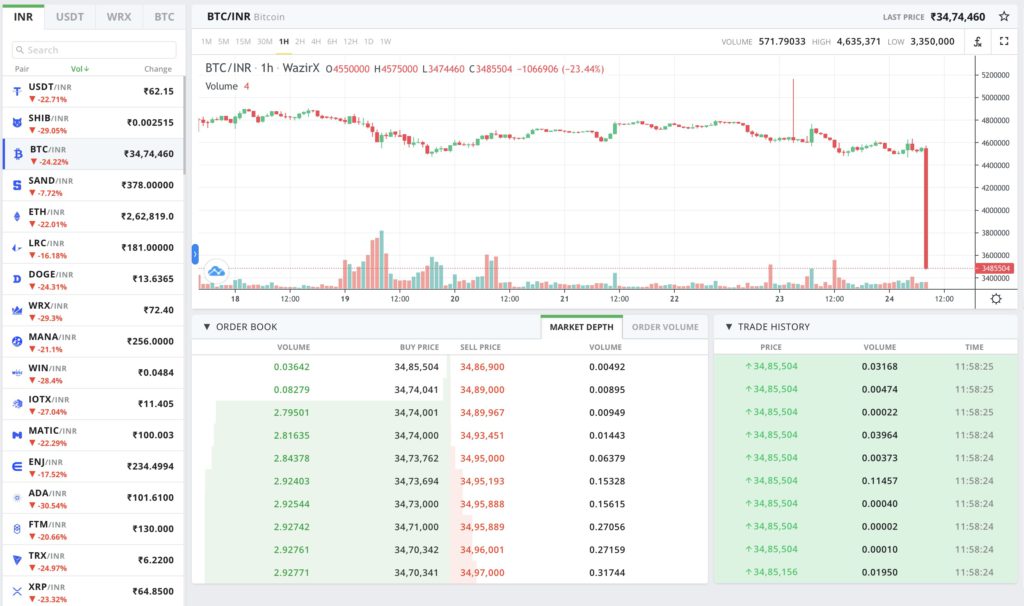Click the search magnifier icon
The width and height of the screenshot is (1024, 606).
(20, 50)
